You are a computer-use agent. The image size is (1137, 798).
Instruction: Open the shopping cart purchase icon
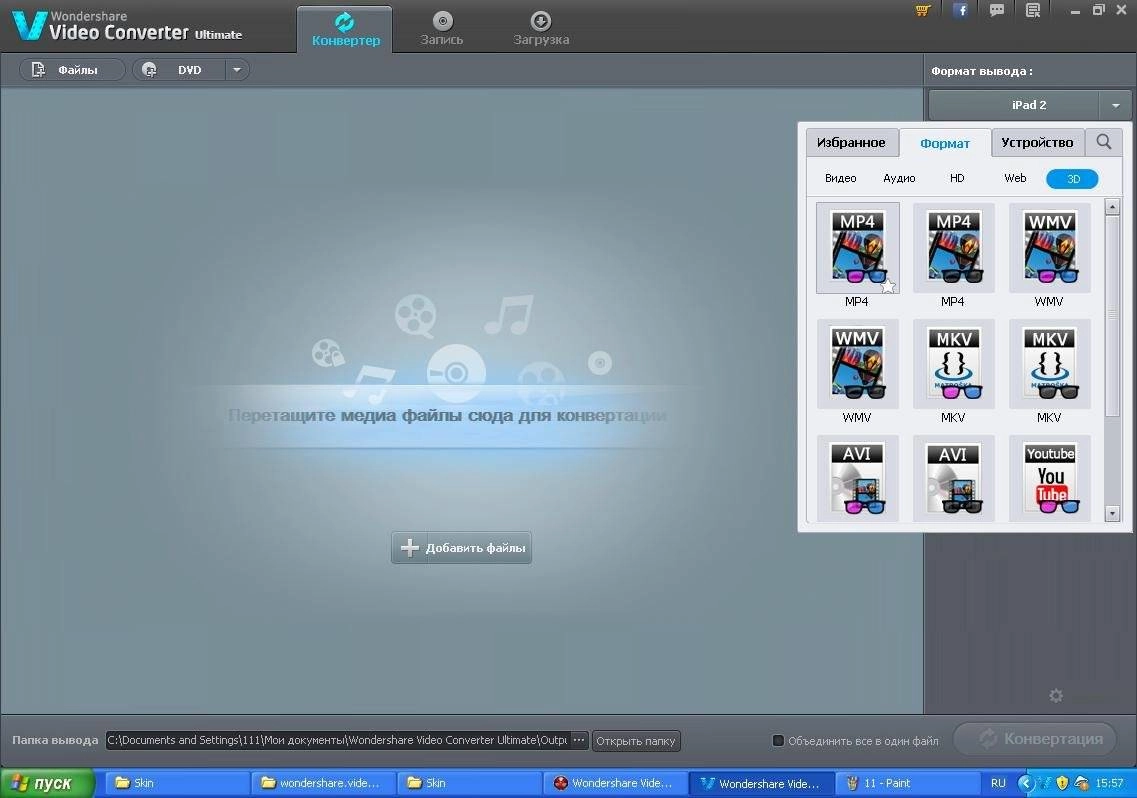922,11
